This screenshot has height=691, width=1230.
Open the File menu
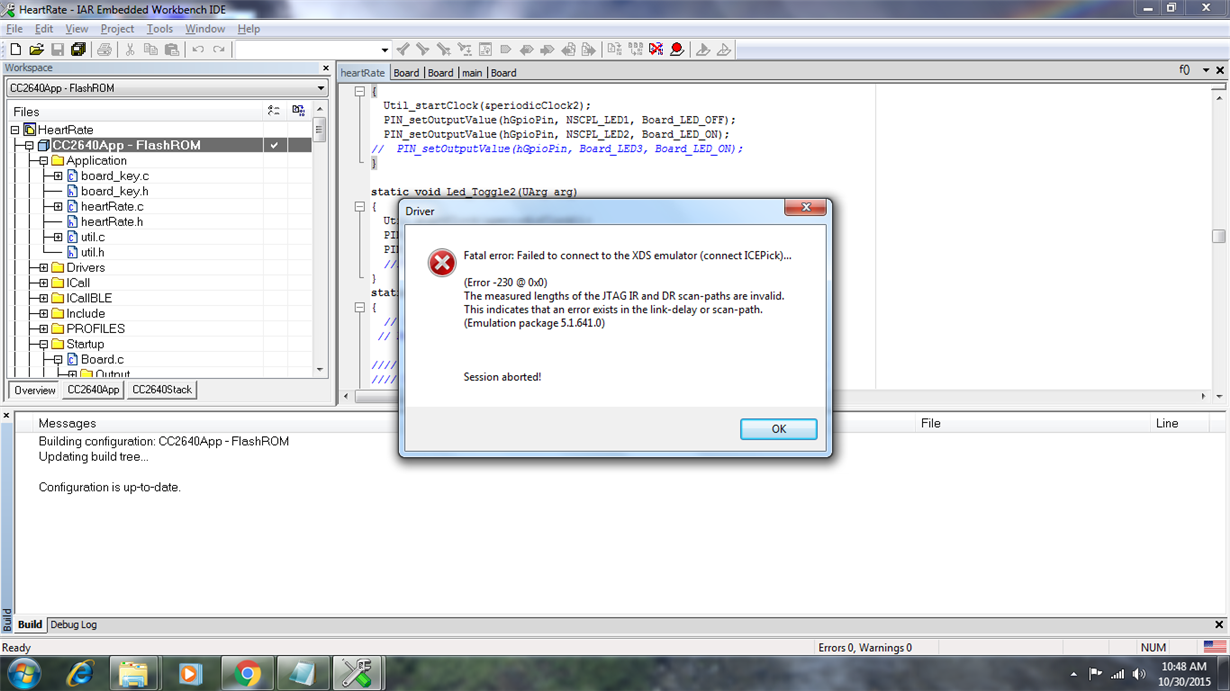tap(14, 29)
